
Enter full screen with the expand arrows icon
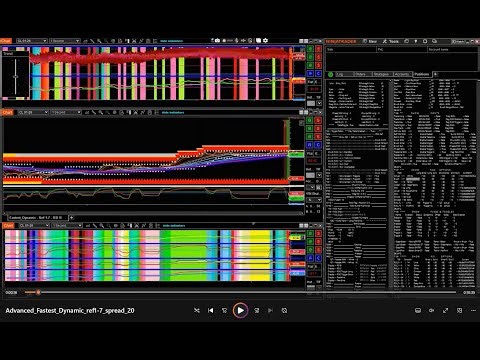click(x=445, y=310)
